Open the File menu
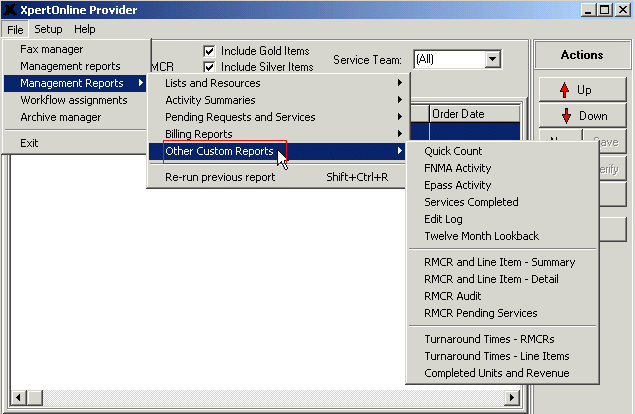 (15, 30)
